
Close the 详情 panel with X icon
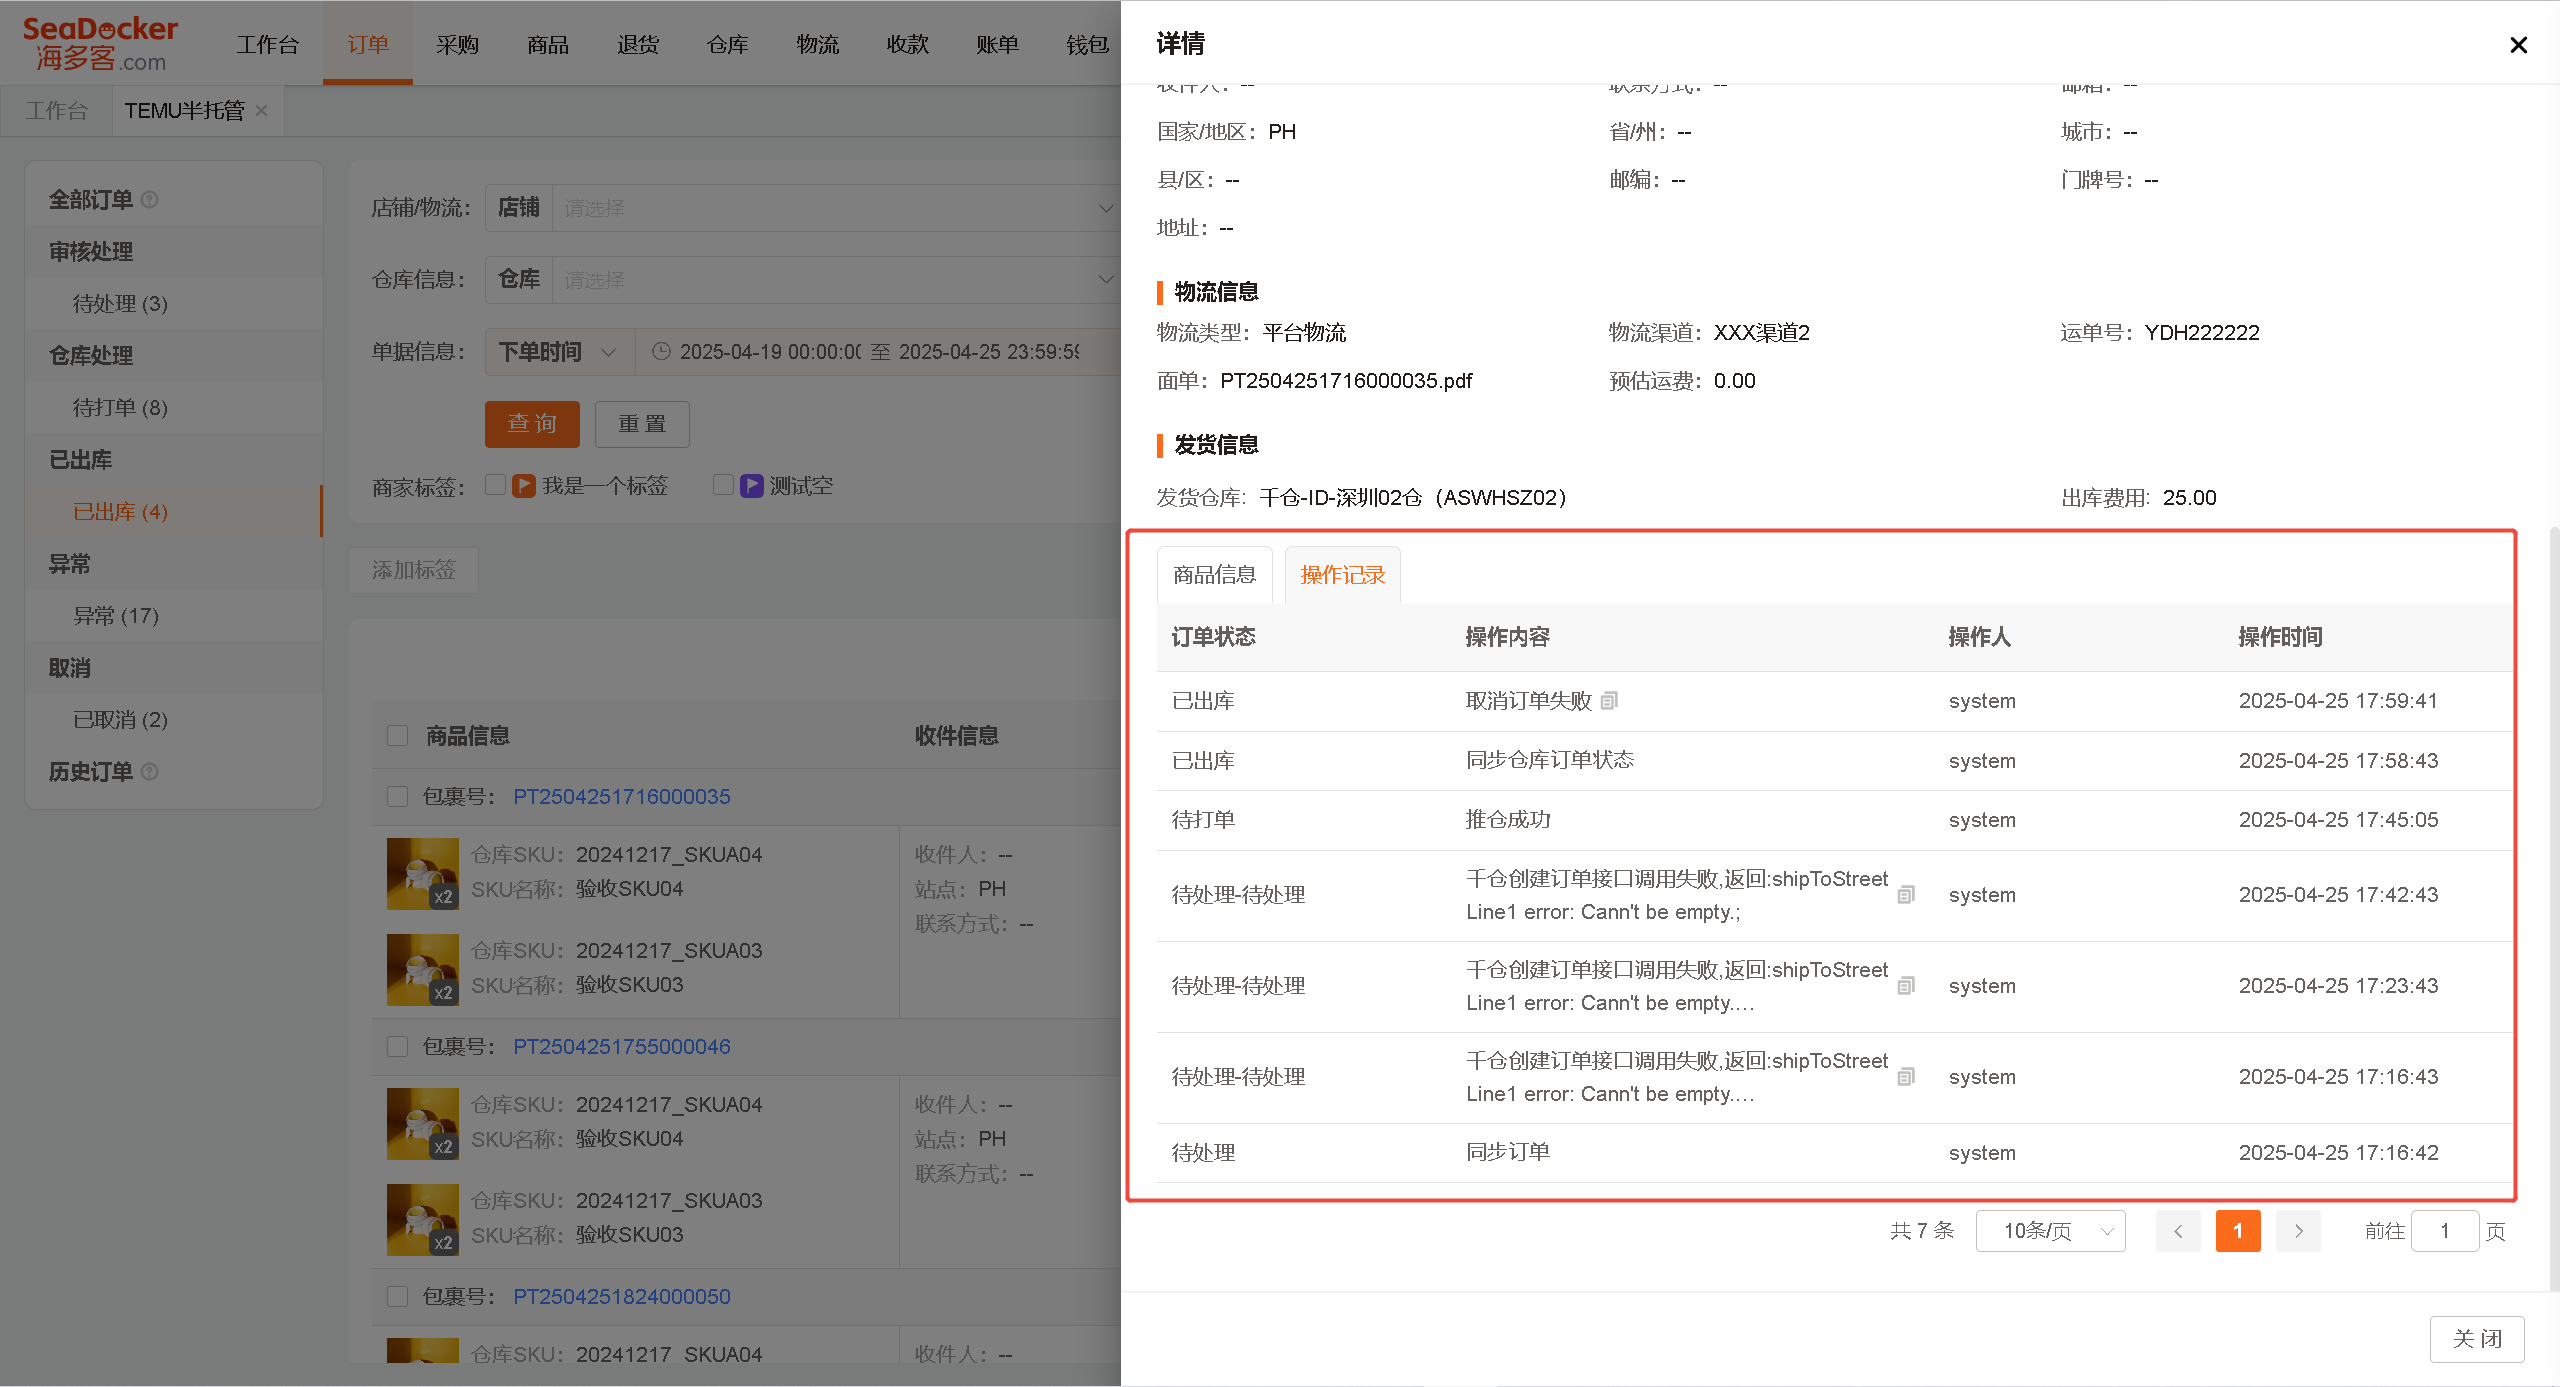[x=2518, y=45]
